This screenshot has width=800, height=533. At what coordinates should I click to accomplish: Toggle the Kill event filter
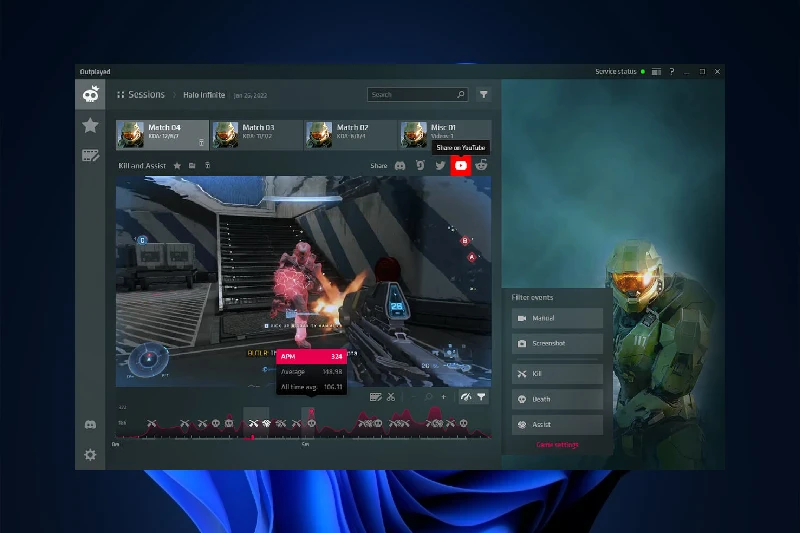(x=557, y=373)
